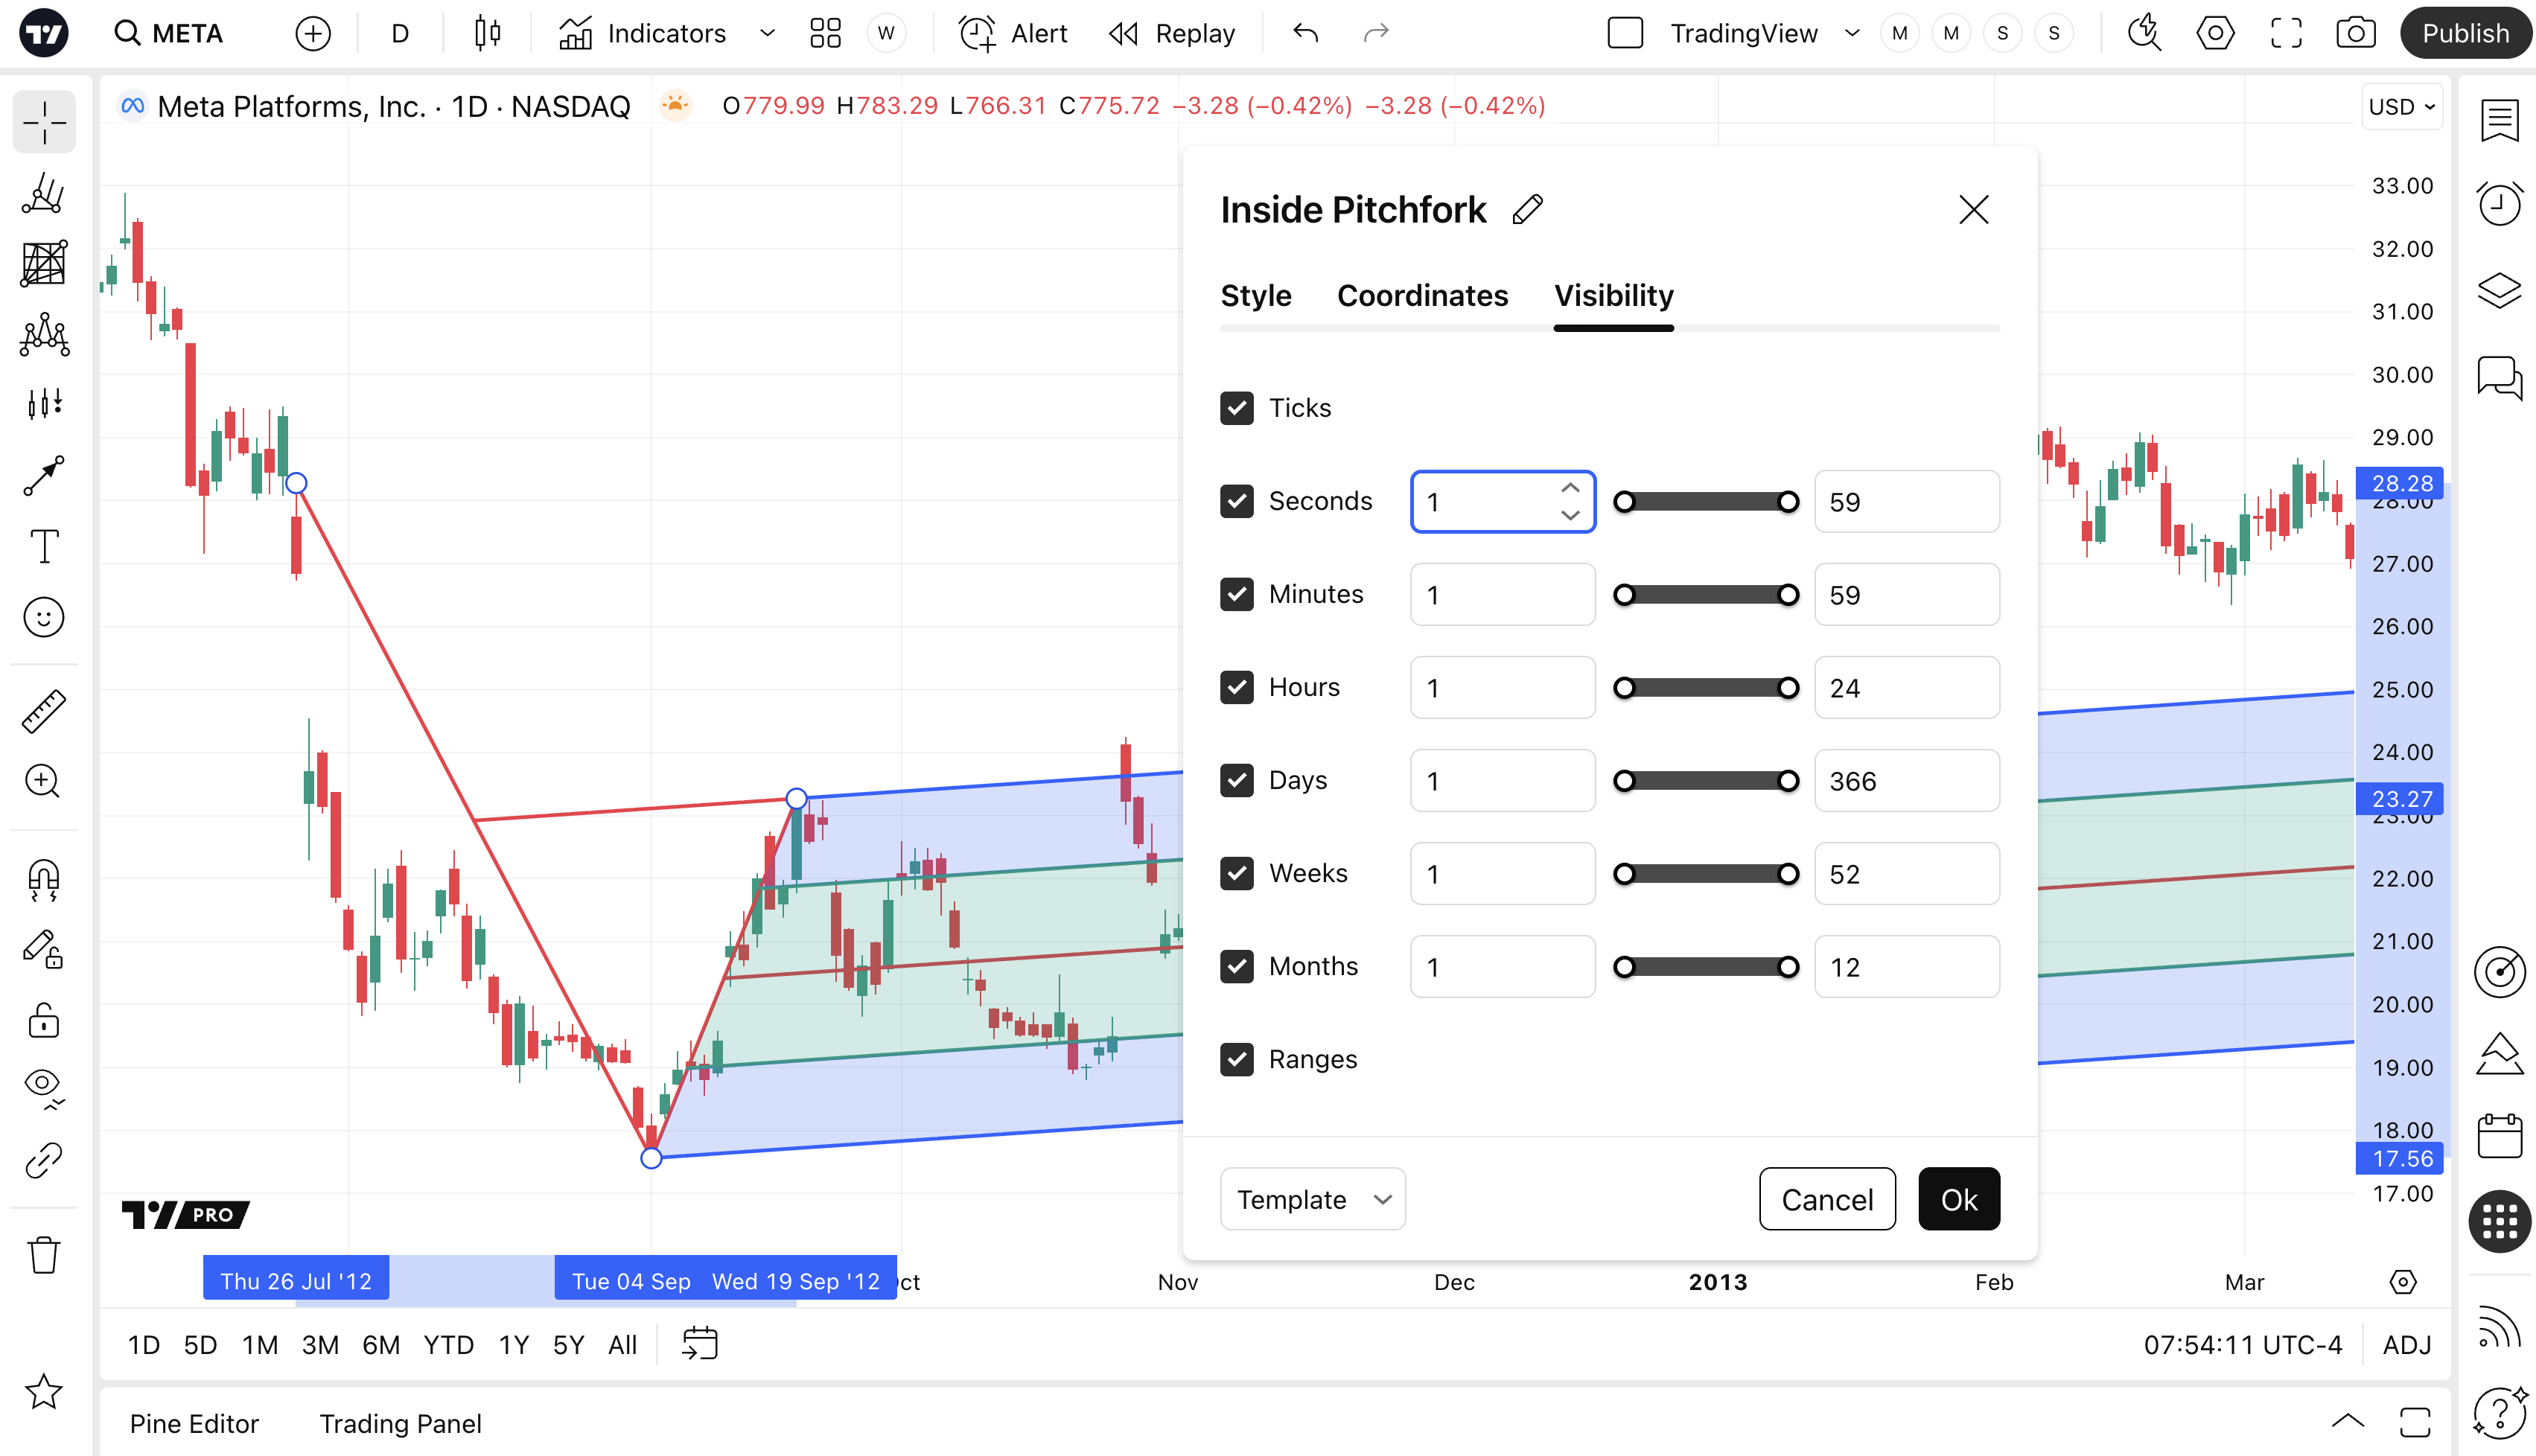Click the pencil rename icon beside title

point(1527,210)
